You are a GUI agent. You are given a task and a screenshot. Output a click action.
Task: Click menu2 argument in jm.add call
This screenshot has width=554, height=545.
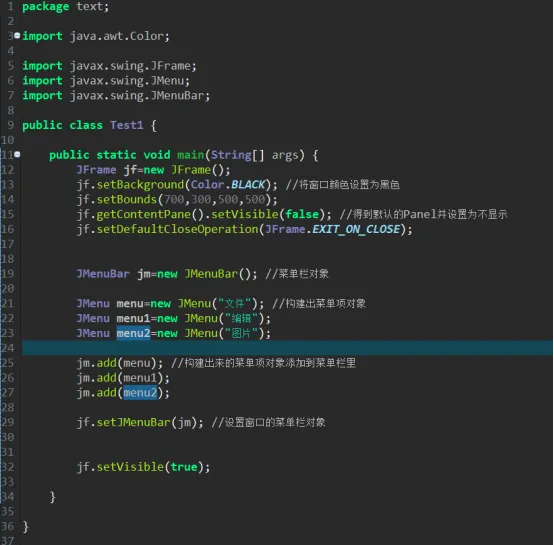point(140,392)
